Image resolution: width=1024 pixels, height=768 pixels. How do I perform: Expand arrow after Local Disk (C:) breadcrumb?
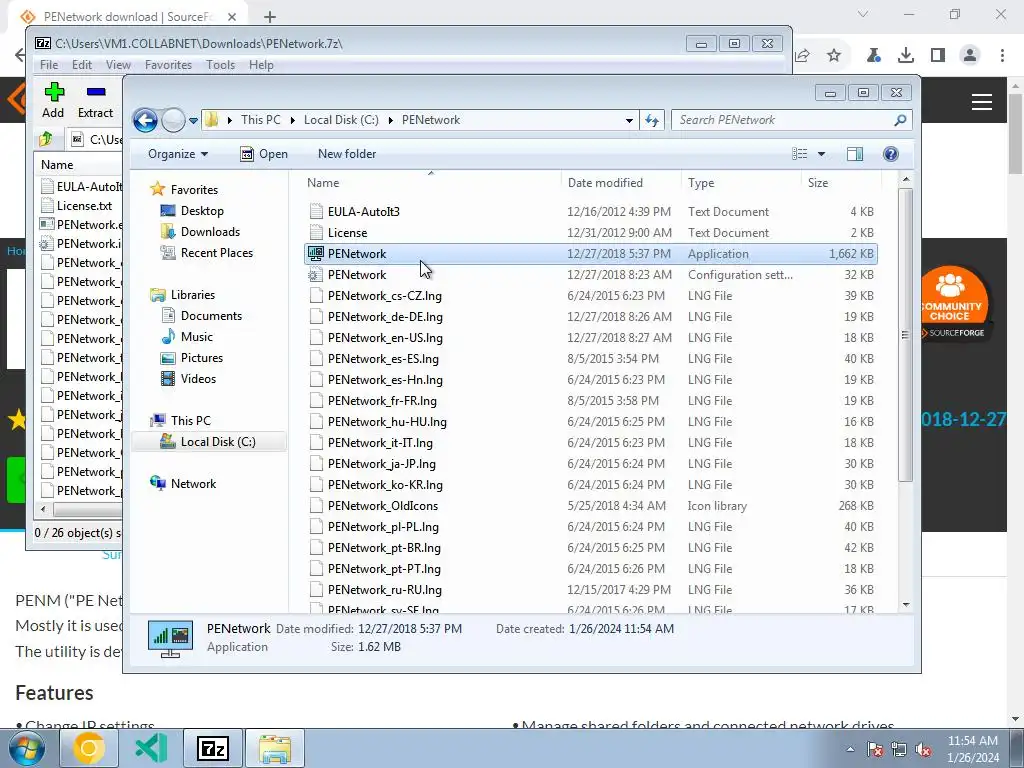(391, 120)
